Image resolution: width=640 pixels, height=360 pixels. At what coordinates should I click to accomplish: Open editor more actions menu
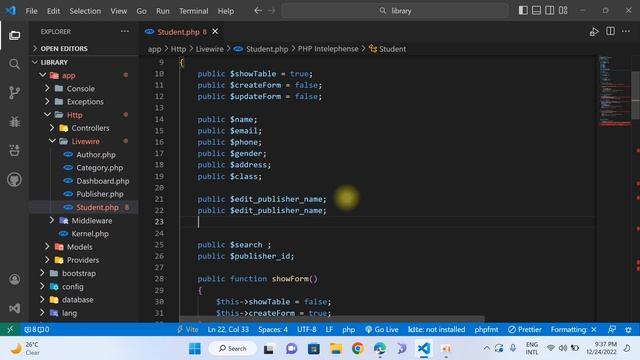click(x=626, y=31)
